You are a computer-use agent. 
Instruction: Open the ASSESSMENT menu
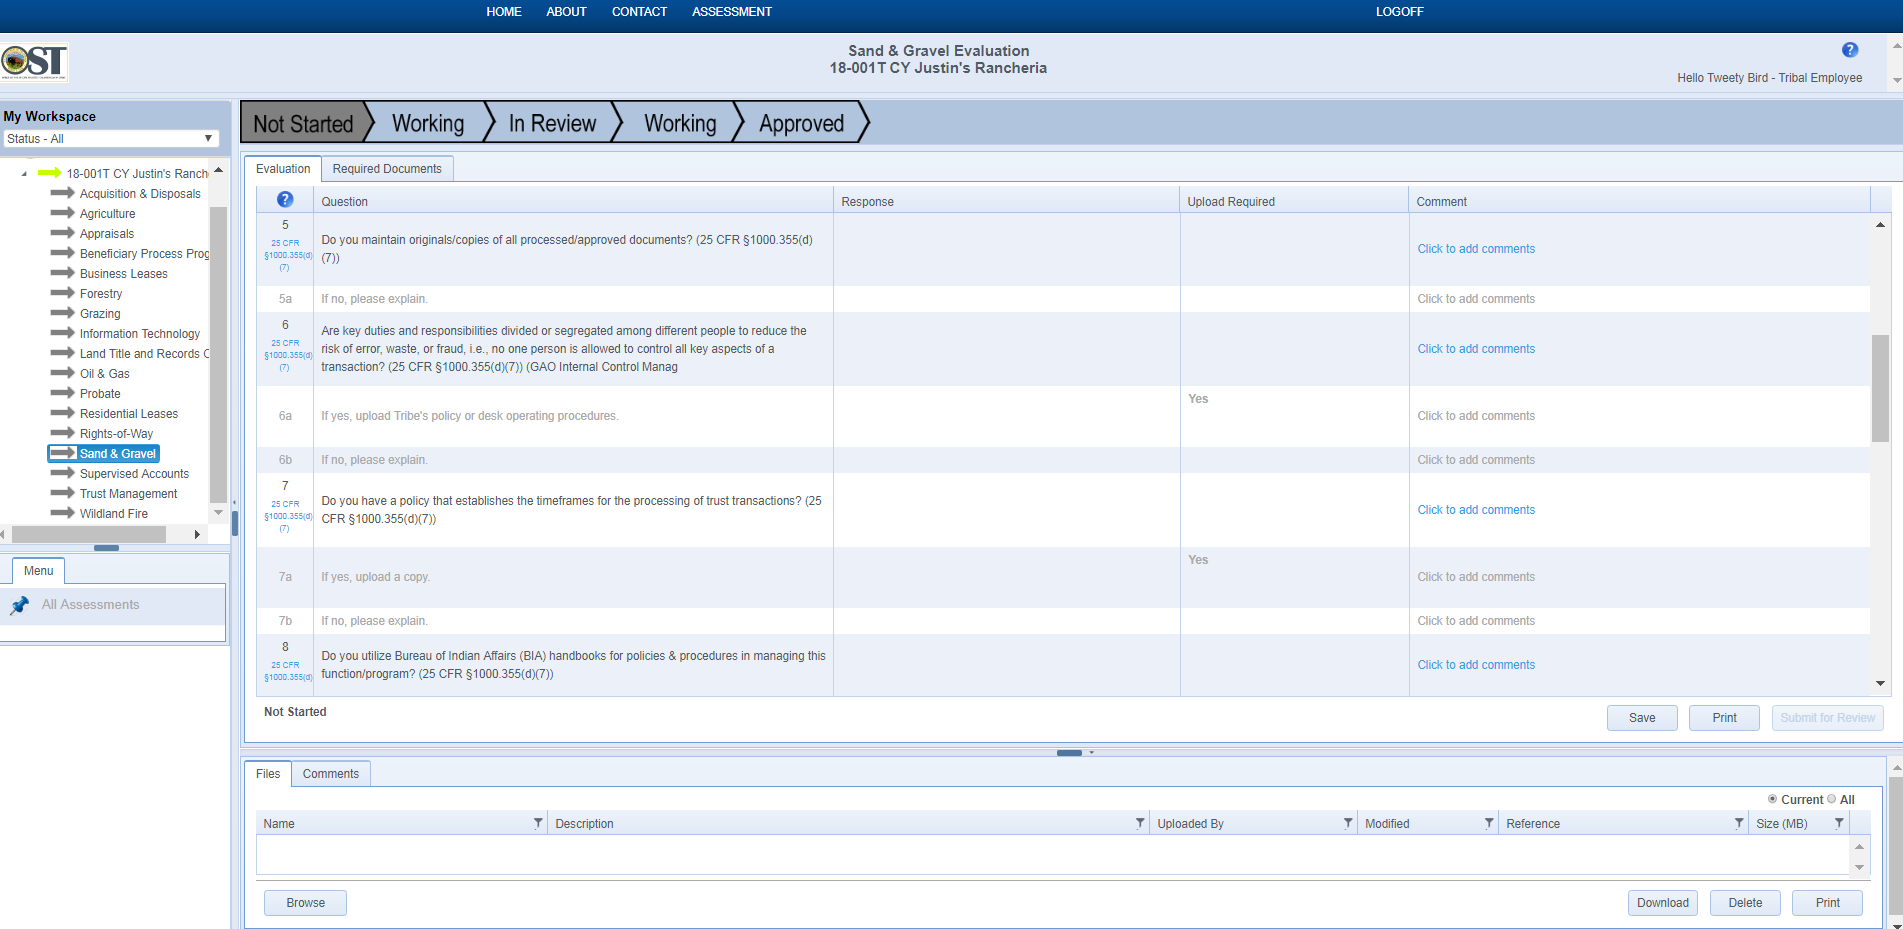(x=732, y=12)
